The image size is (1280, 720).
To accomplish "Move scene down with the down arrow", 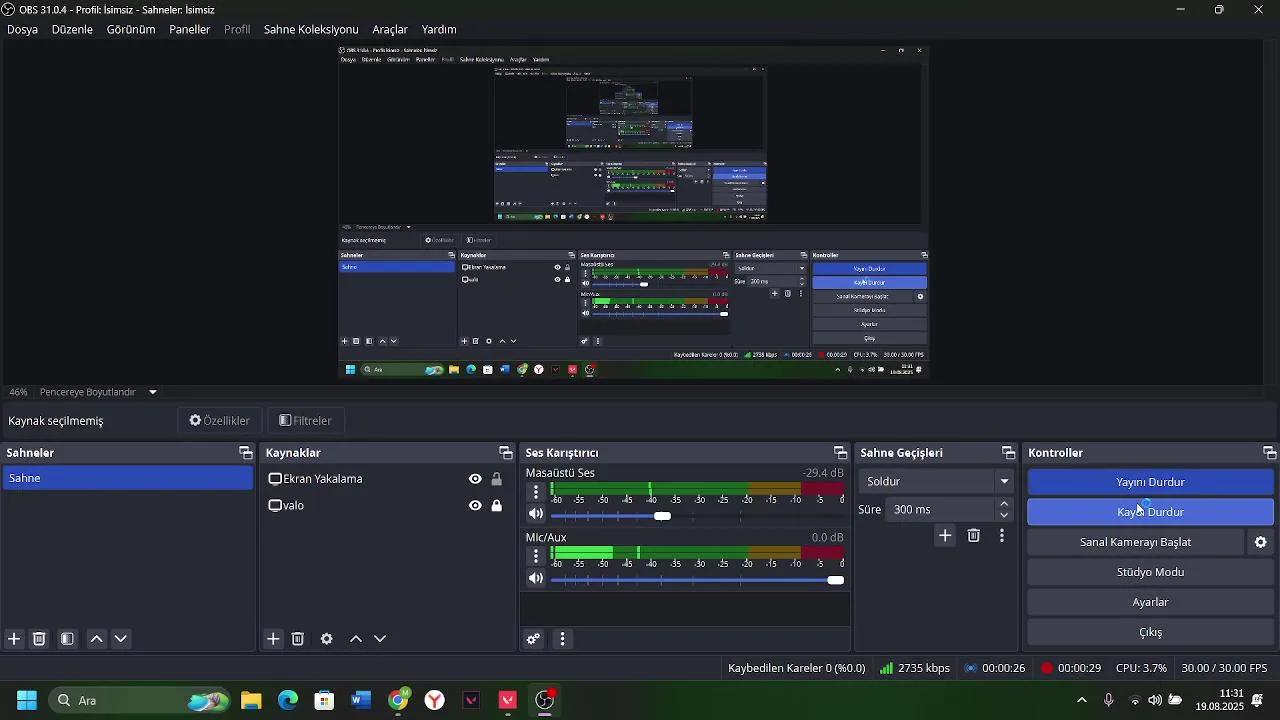I will 121,639.
